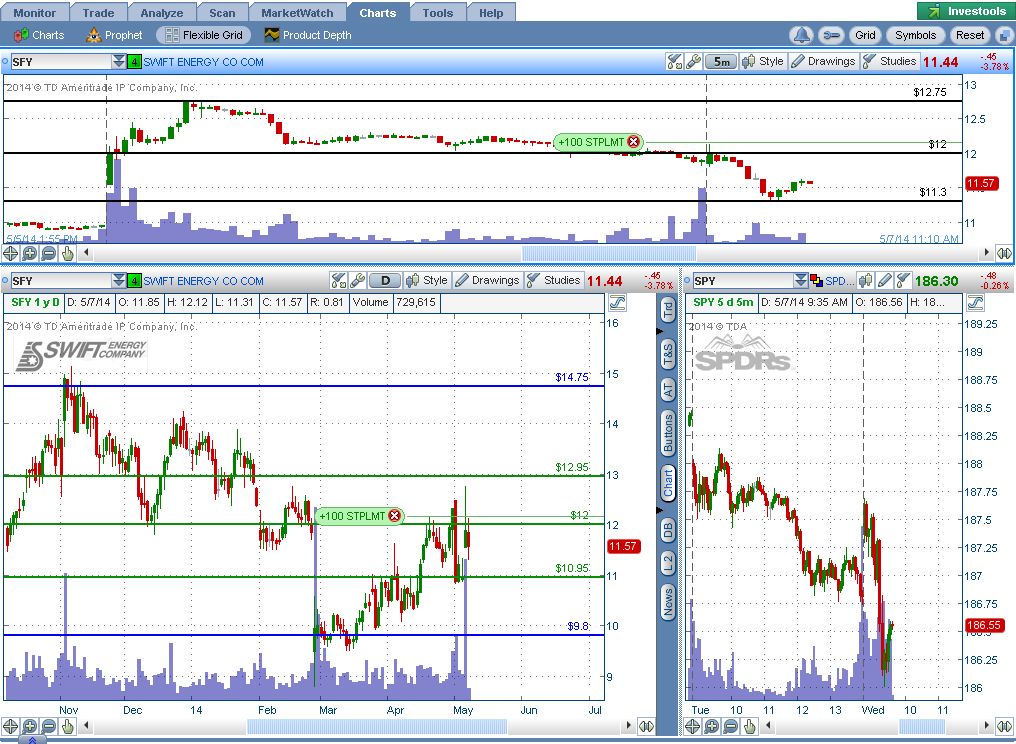This screenshot has width=1016, height=744.
Task: Open chart settings wrench in daily SFY chart
Action: [357, 281]
